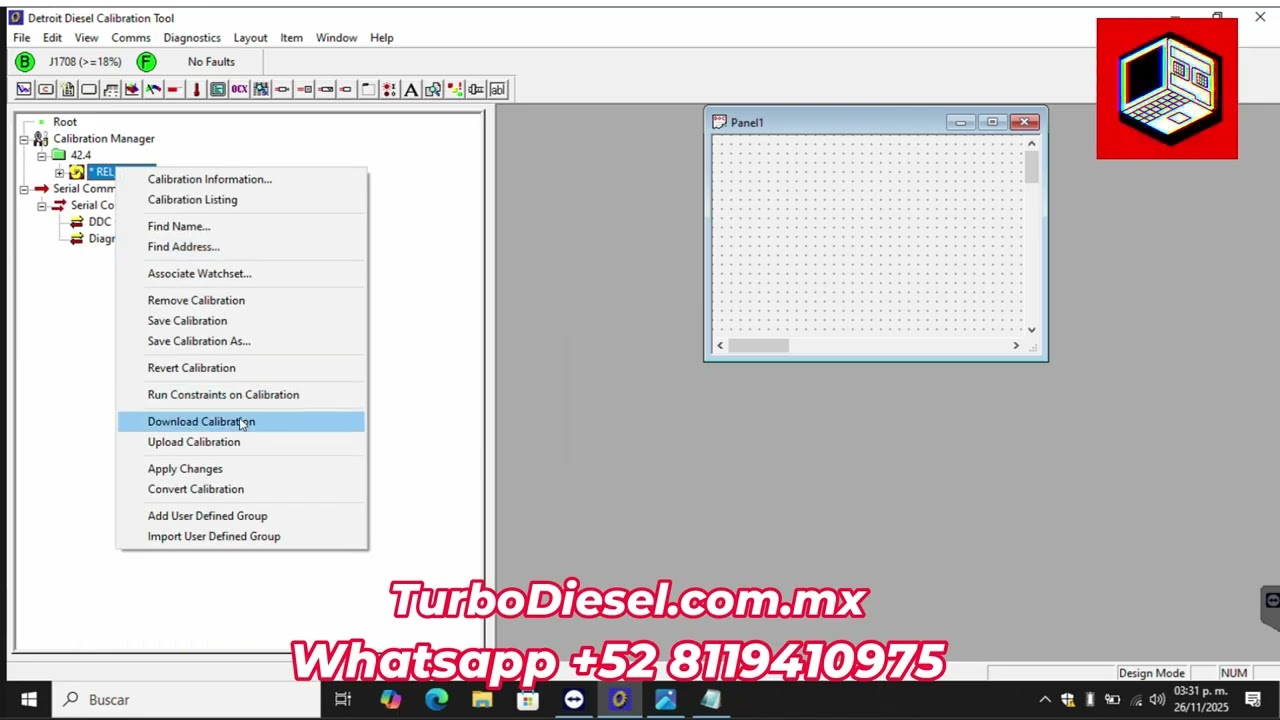Viewport: 1280px width, 720px height.
Task: Select the Diagn tree item
Action: point(102,239)
